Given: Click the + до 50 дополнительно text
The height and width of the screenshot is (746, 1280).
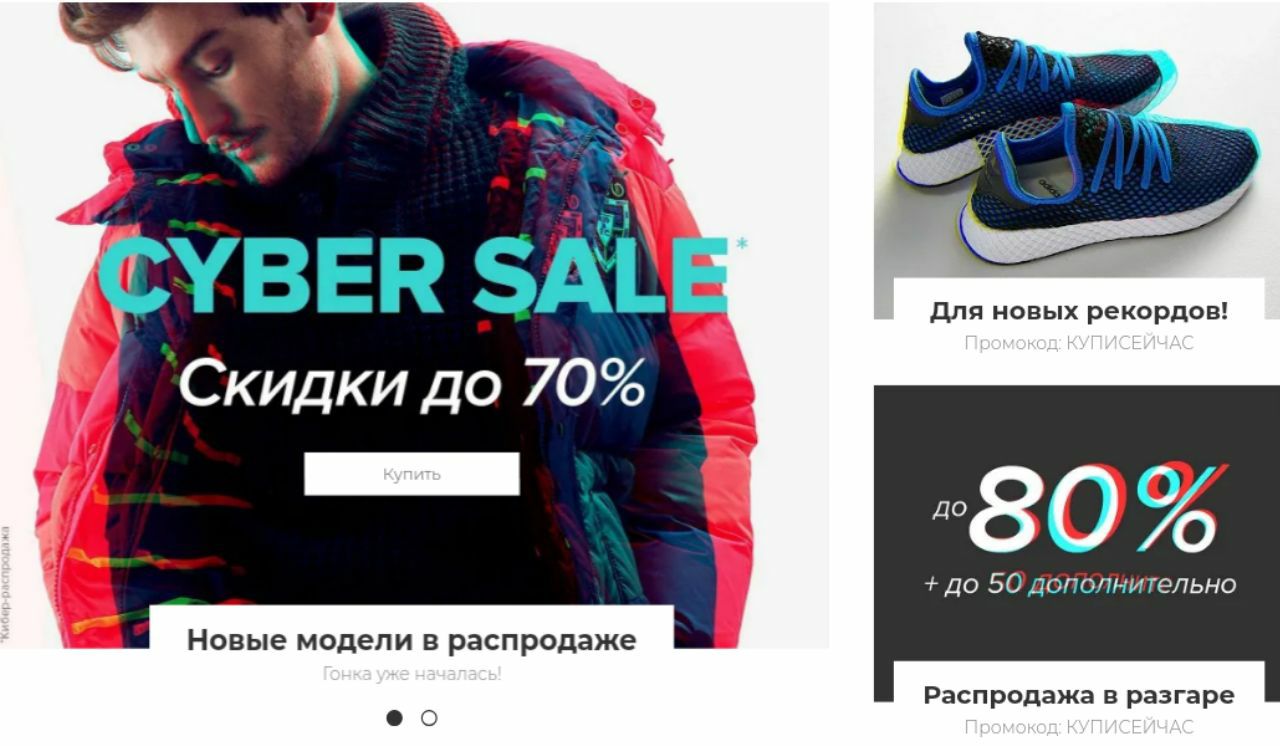Looking at the screenshot, I should coord(1079,583).
